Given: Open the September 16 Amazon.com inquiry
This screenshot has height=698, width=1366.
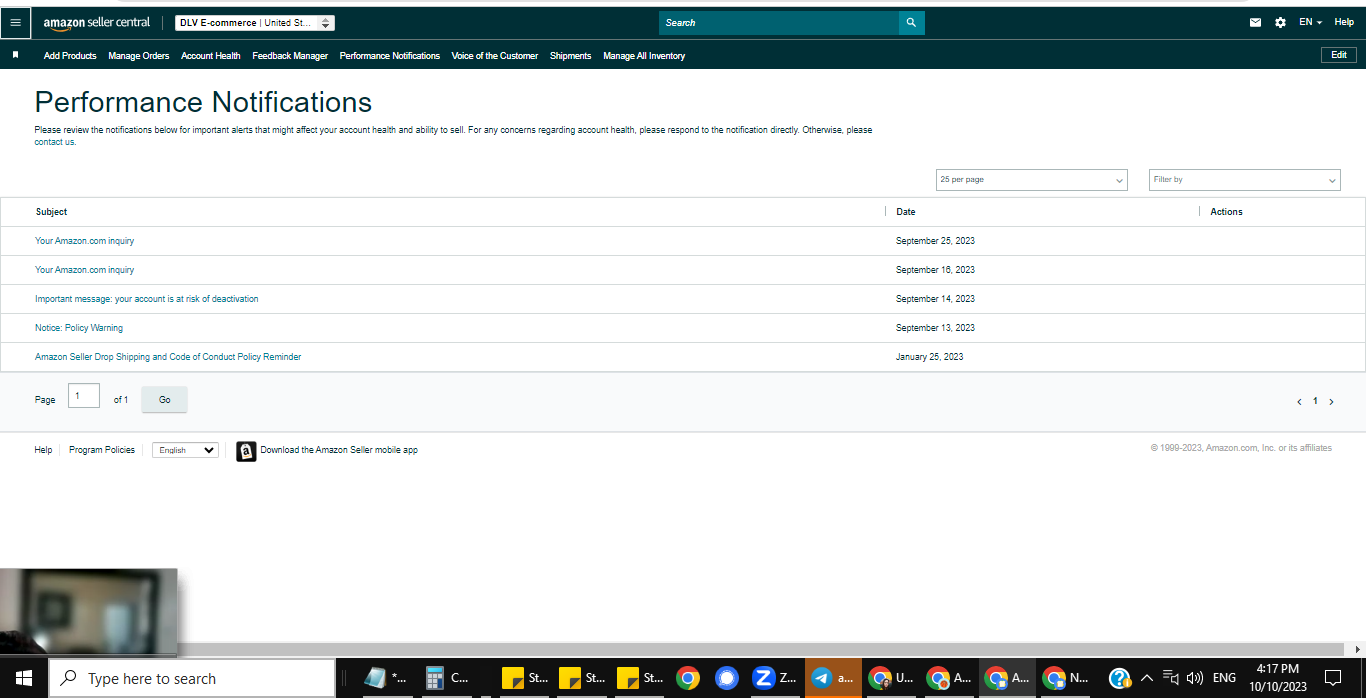Looking at the screenshot, I should pos(85,270).
